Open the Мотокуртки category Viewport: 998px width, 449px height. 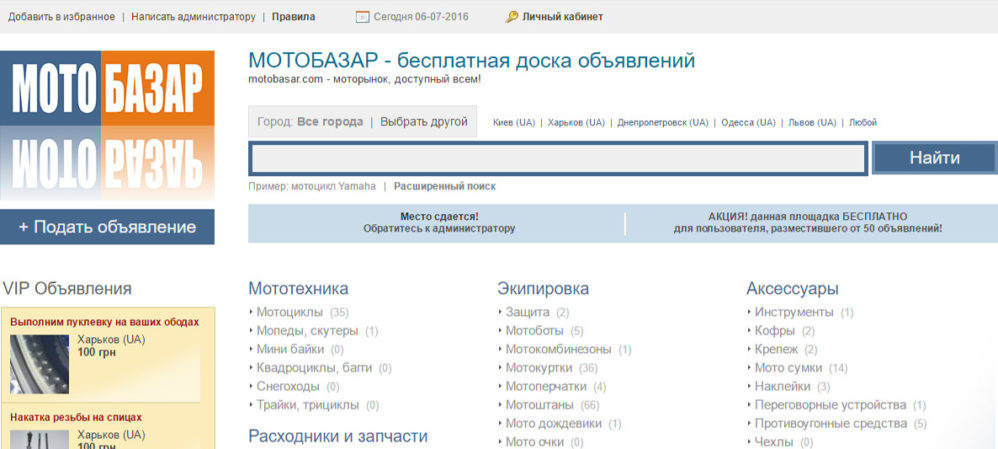point(541,368)
